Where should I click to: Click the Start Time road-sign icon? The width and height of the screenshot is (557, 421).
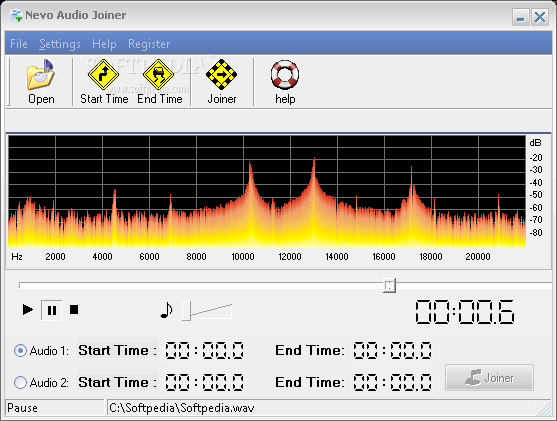click(x=103, y=74)
